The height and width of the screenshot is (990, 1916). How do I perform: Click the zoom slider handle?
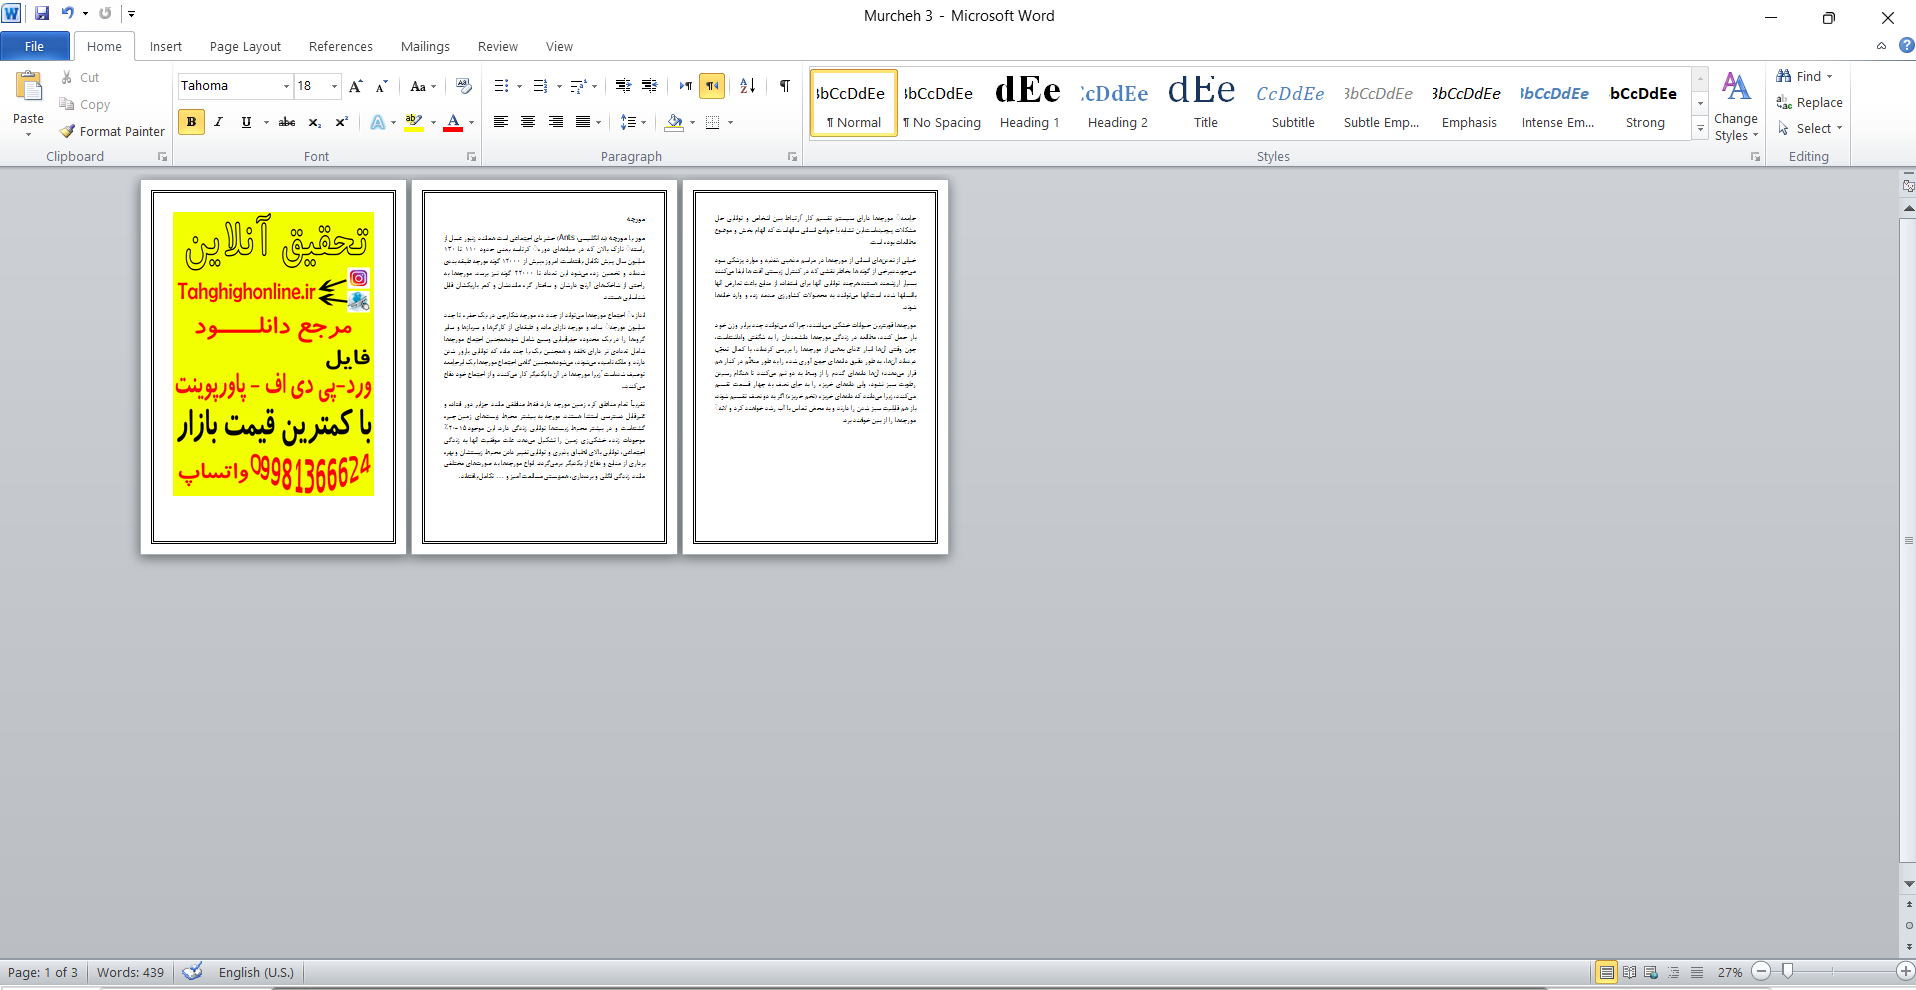click(1787, 971)
